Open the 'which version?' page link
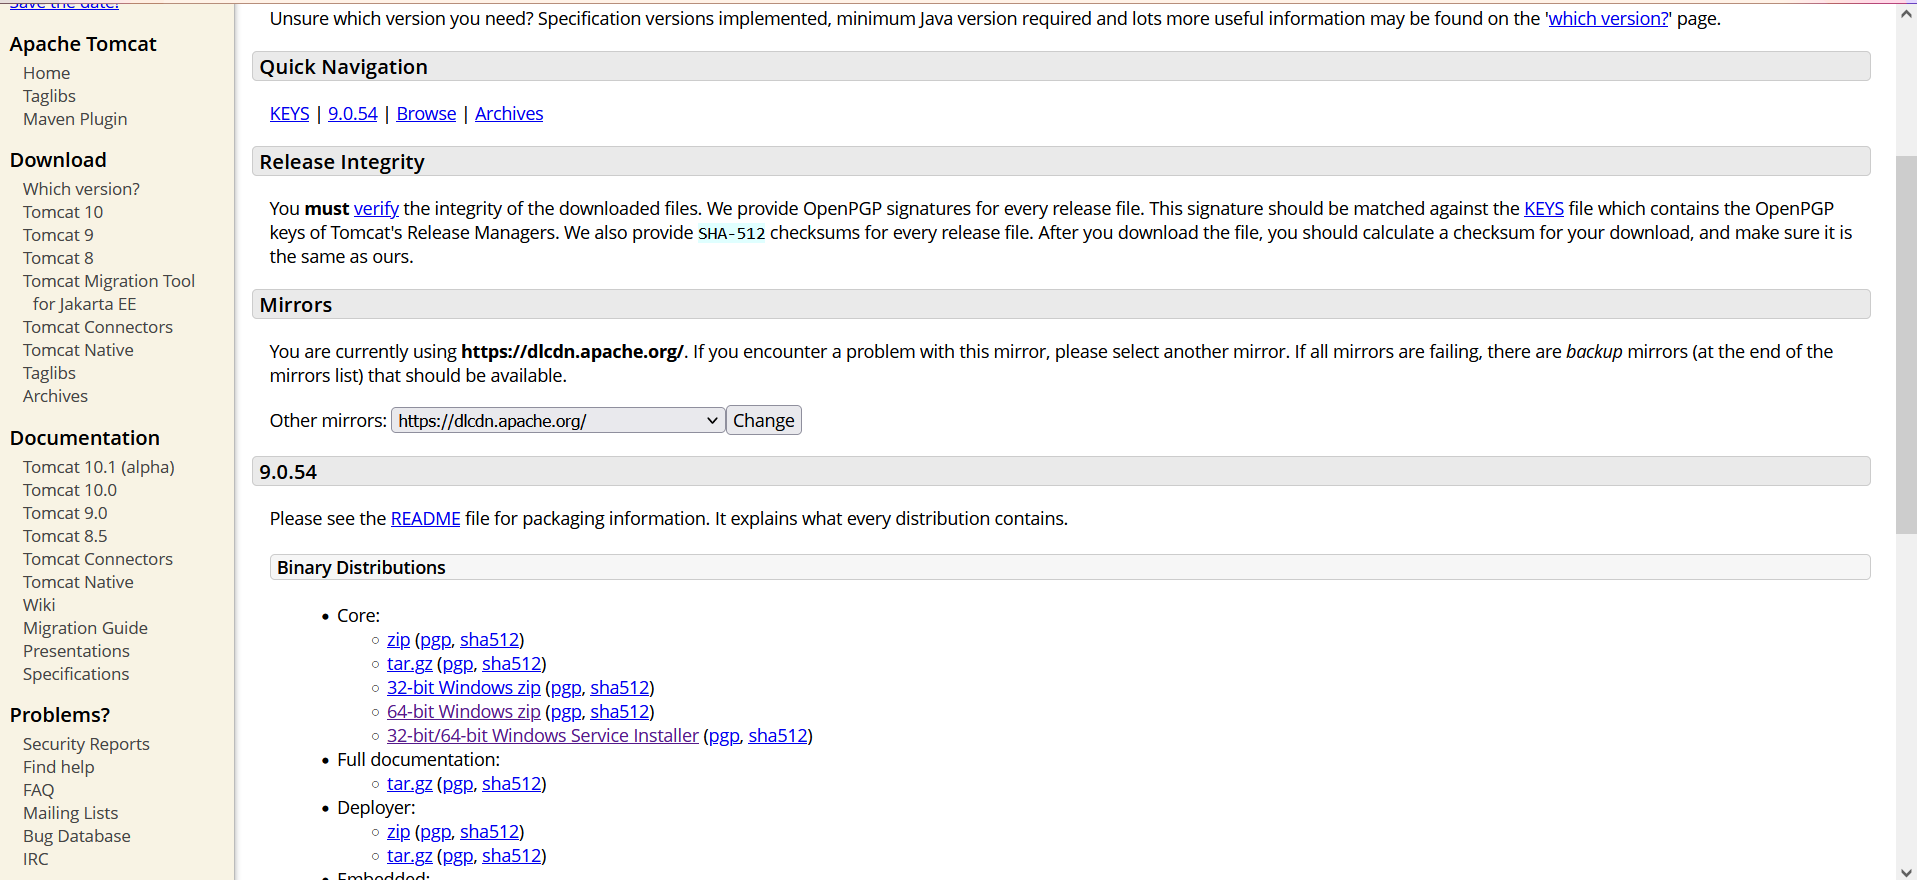The image size is (1917, 880). [1609, 18]
